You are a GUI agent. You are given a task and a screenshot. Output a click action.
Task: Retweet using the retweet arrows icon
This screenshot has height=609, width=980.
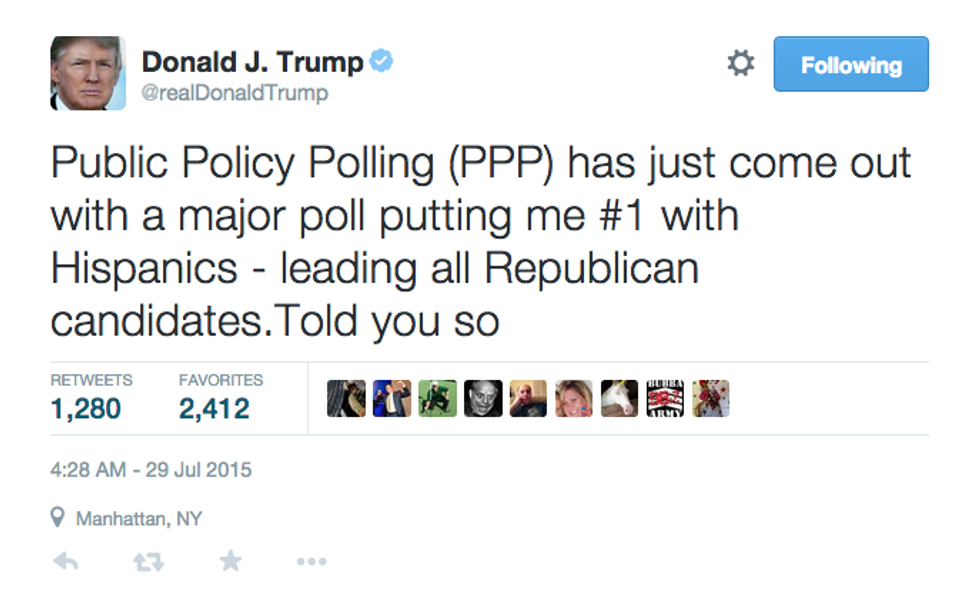(149, 562)
